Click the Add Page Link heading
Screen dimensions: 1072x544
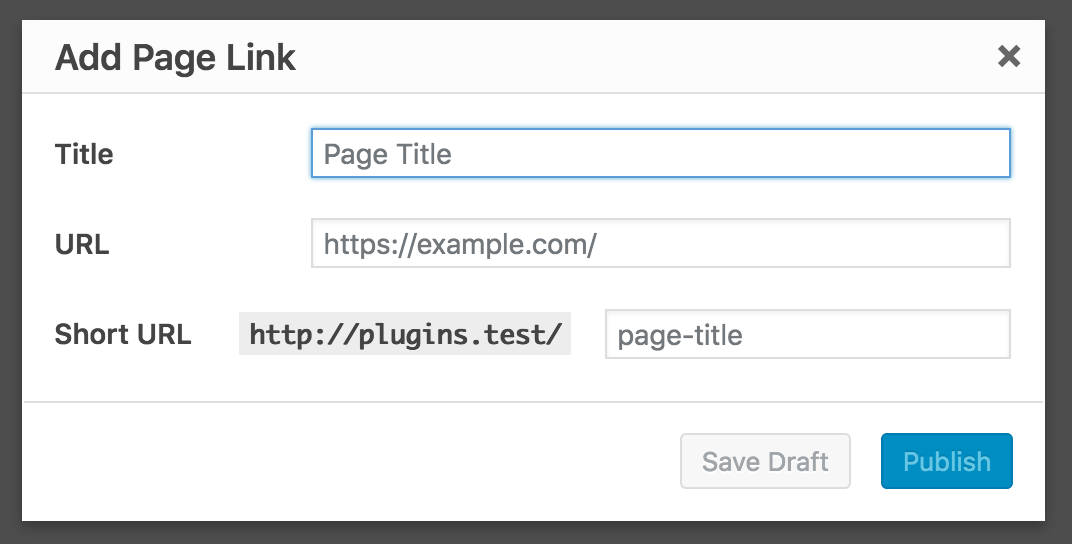(x=175, y=57)
